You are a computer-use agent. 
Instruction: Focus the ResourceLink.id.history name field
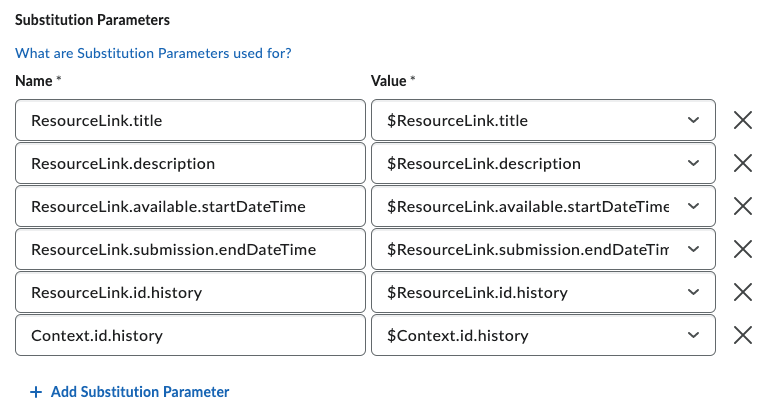tap(190, 292)
